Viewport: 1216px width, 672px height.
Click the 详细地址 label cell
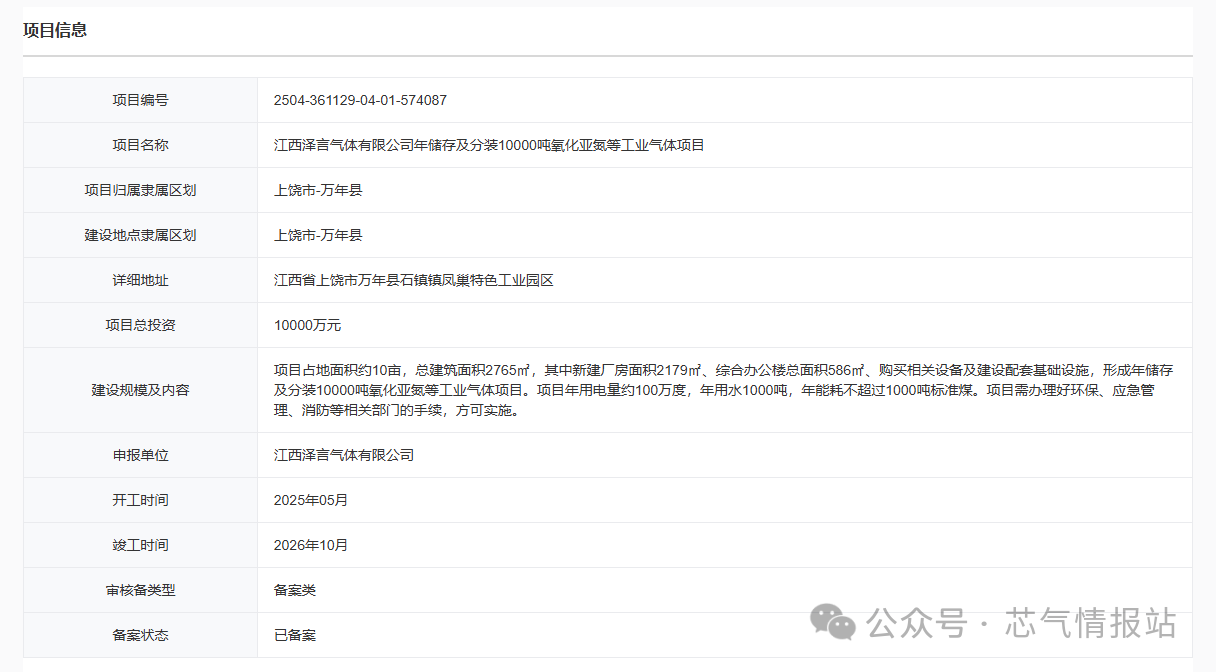coord(140,280)
